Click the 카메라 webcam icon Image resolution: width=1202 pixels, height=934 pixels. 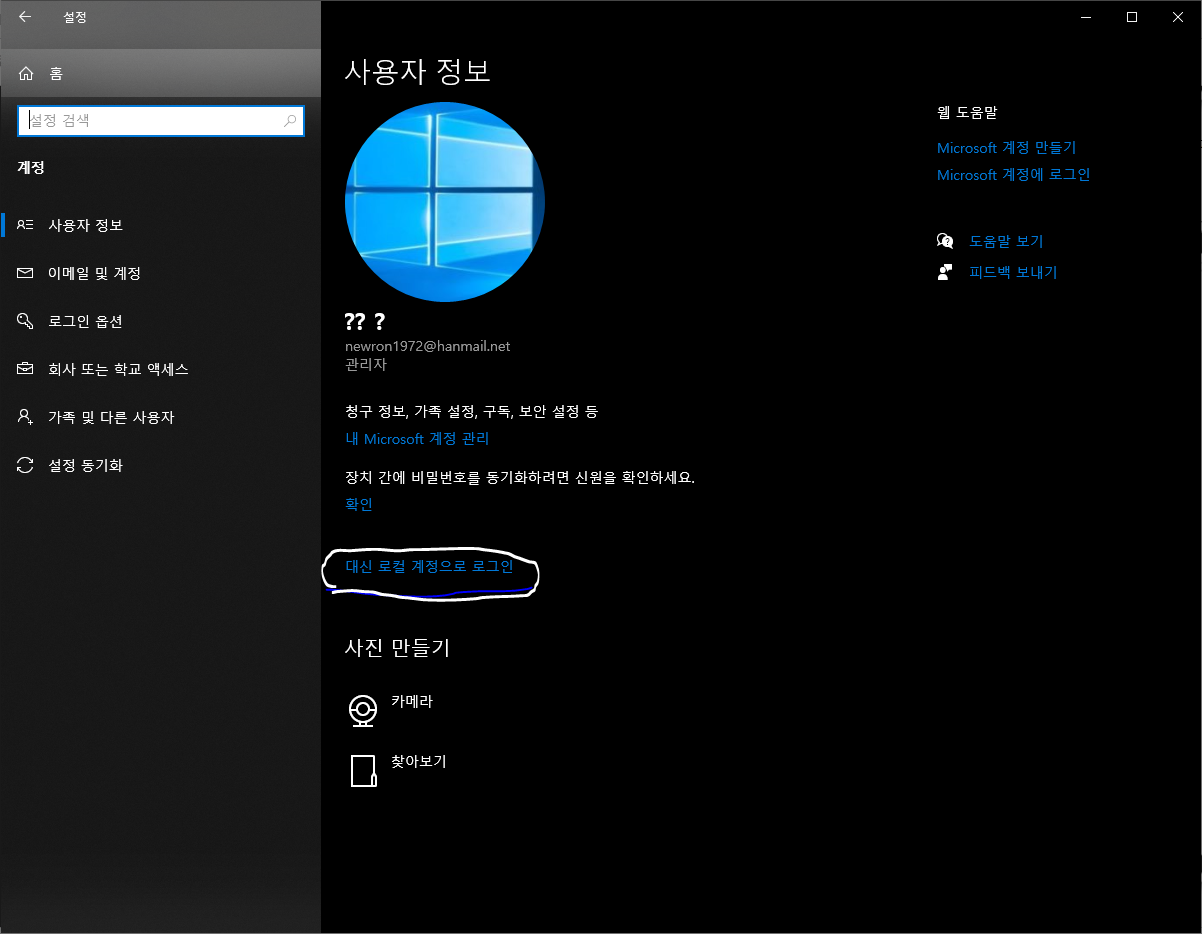tap(362, 710)
